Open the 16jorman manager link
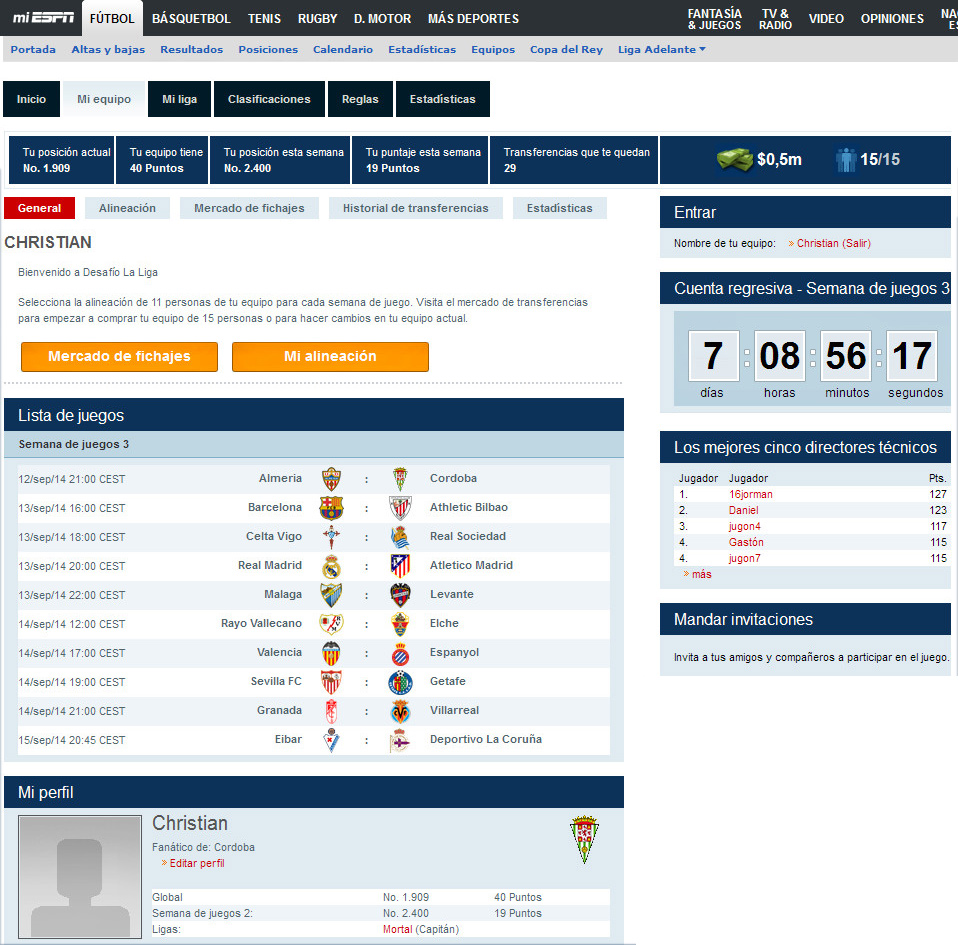958x945 pixels. click(750, 494)
